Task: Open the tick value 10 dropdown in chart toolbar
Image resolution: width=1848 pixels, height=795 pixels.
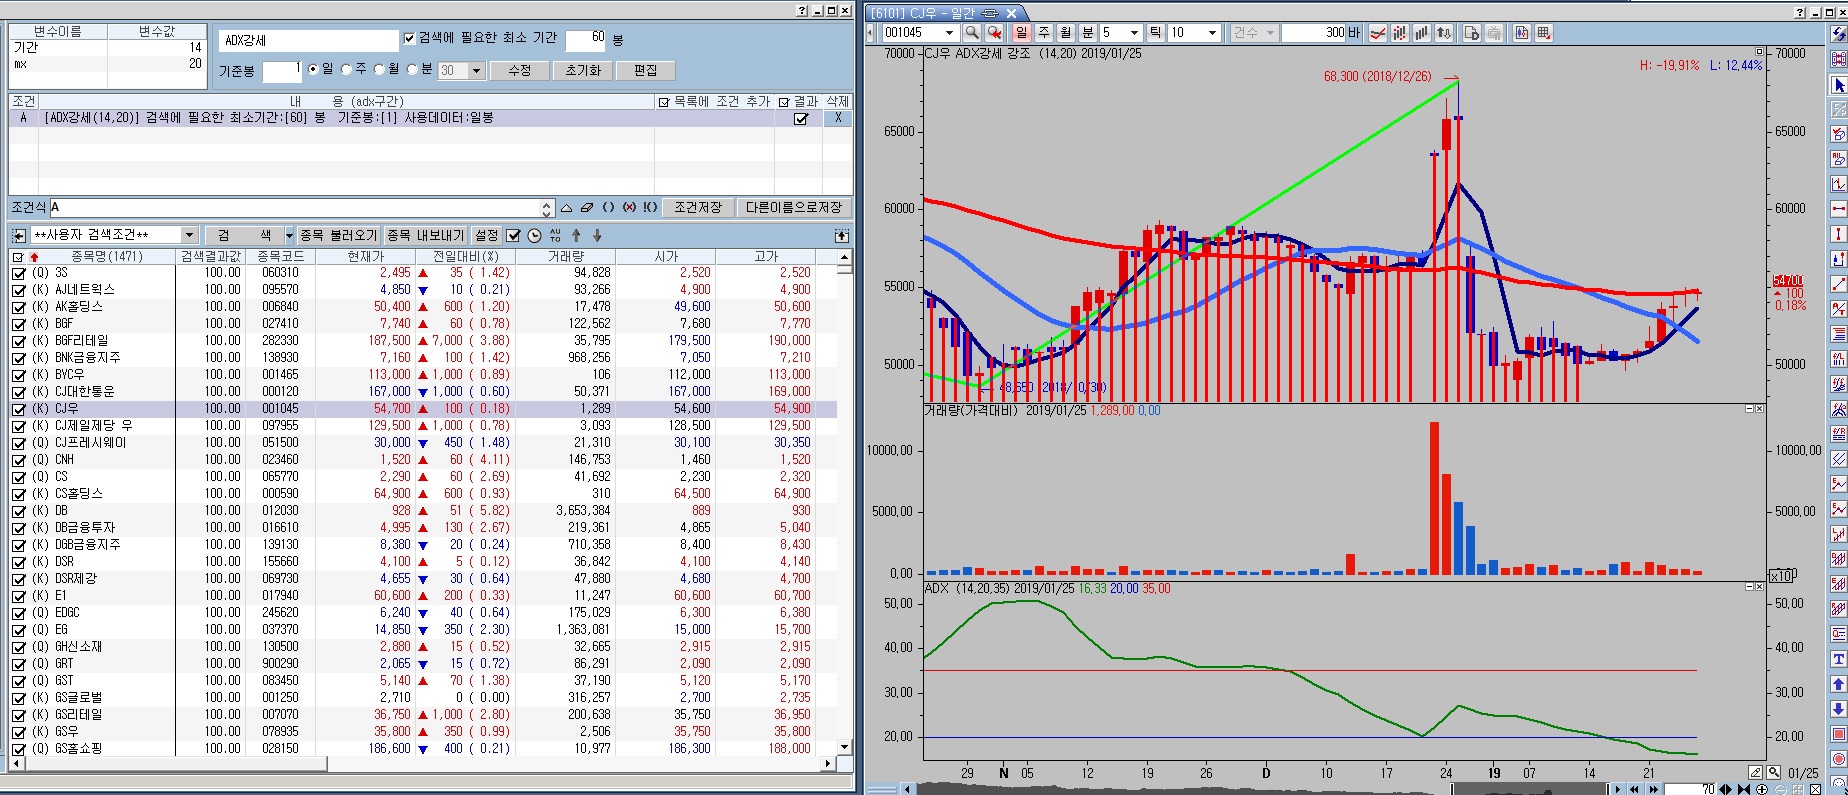Action: 1212,33
